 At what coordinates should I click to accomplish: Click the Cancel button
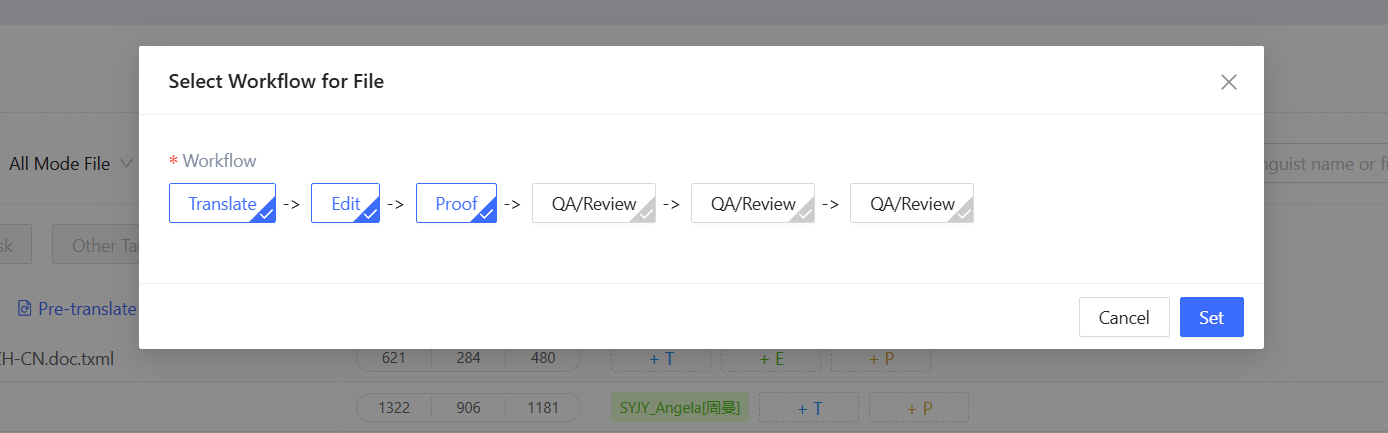click(x=1124, y=317)
